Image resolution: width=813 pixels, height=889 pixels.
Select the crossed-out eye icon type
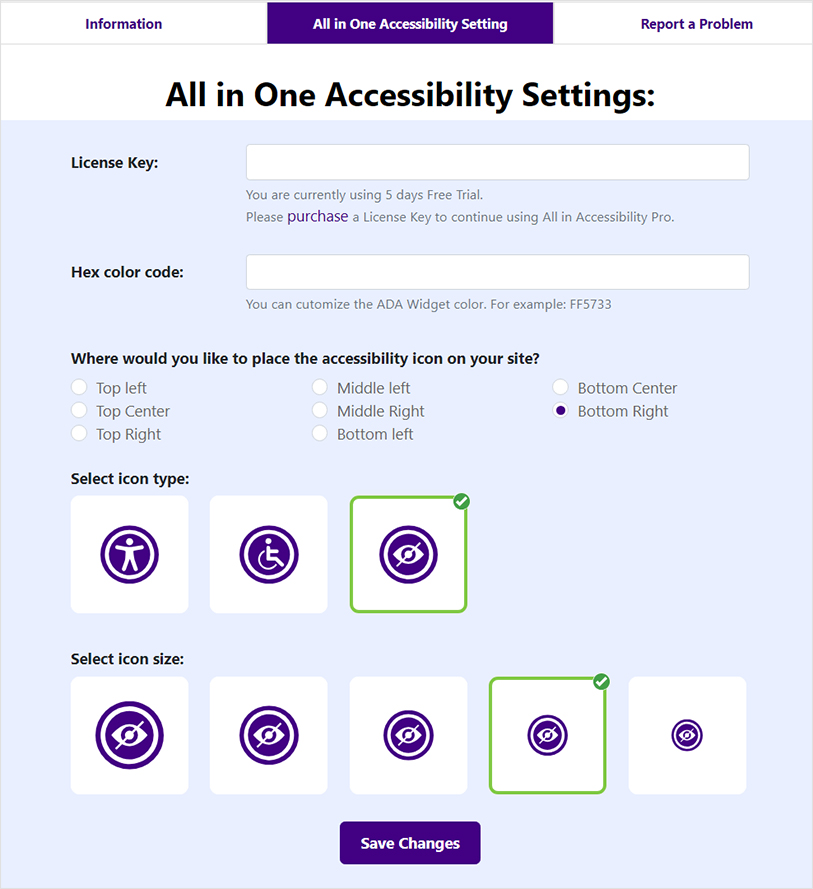408,554
